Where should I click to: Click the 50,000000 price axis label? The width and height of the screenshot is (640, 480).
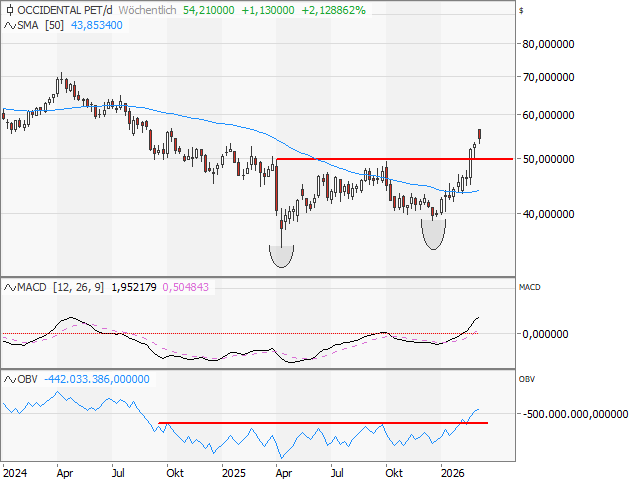click(548, 159)
